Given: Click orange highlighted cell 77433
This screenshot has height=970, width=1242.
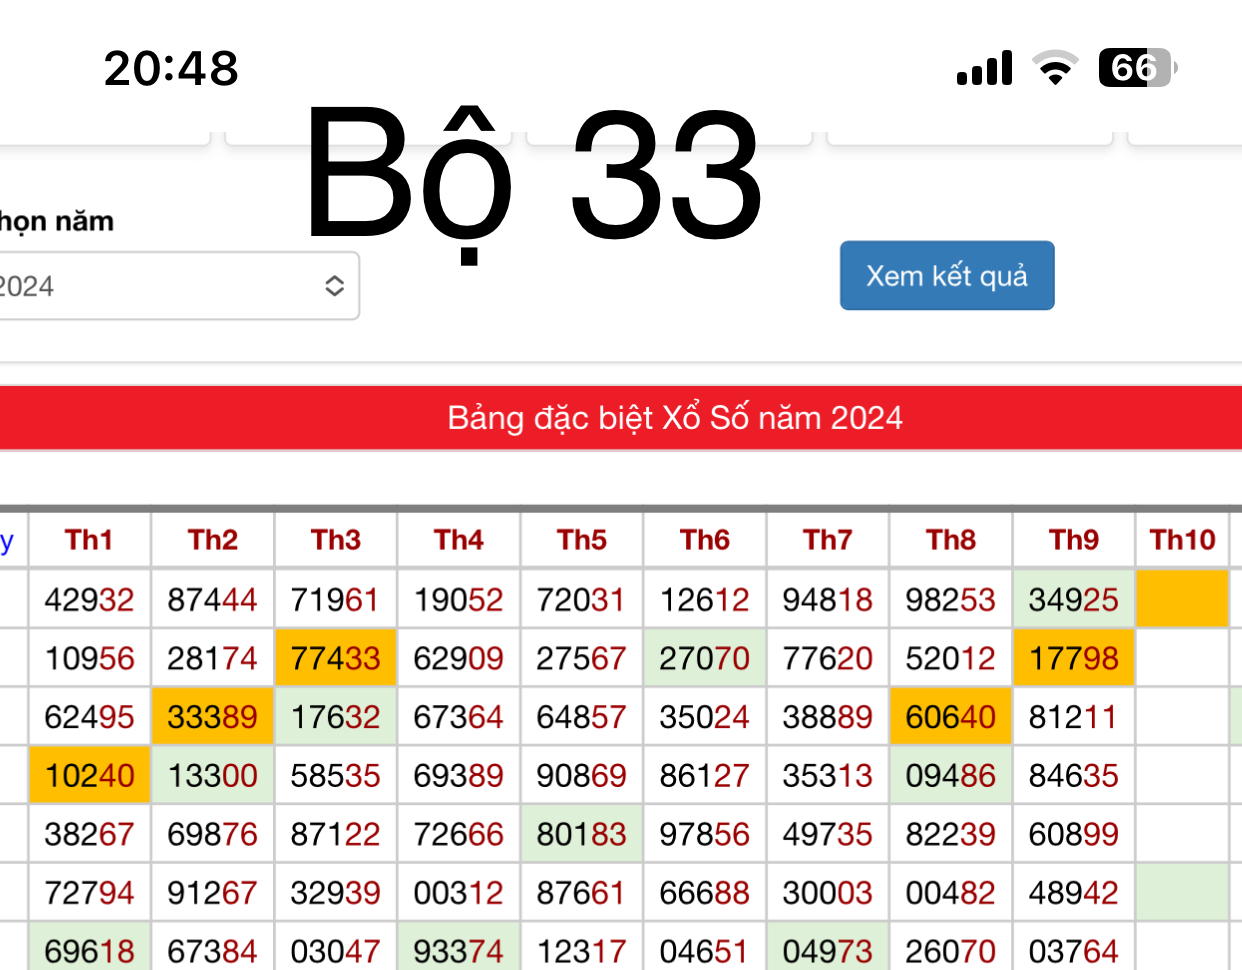Looking at the screenshot, I should tap(335, 658).
